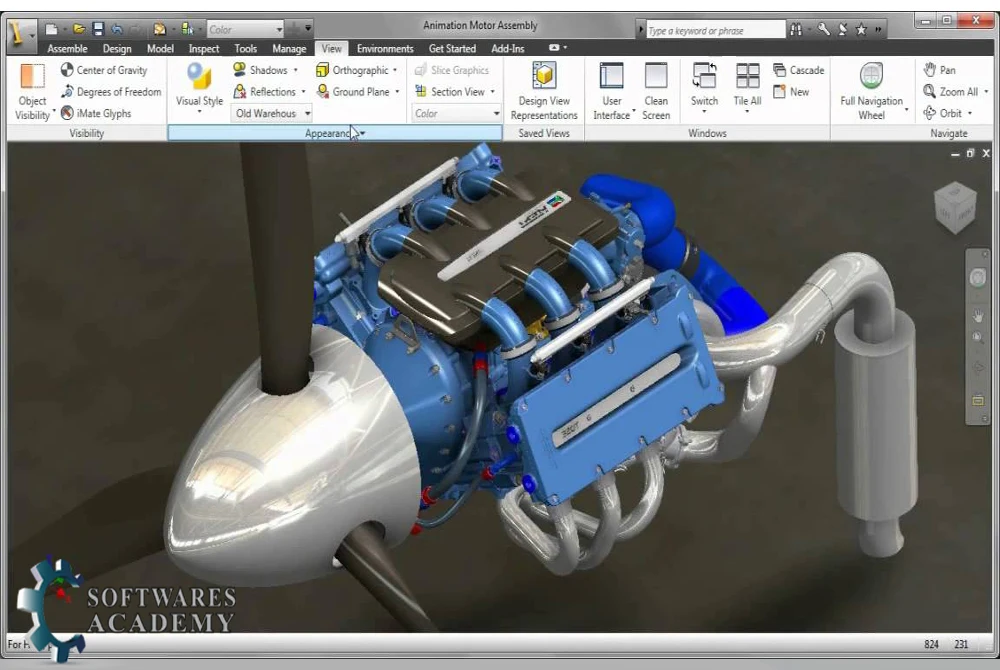Viewport: 1000px width, 670px height.
Task: Expand the Section View dropdown arrow
Action: coord(492,92)
